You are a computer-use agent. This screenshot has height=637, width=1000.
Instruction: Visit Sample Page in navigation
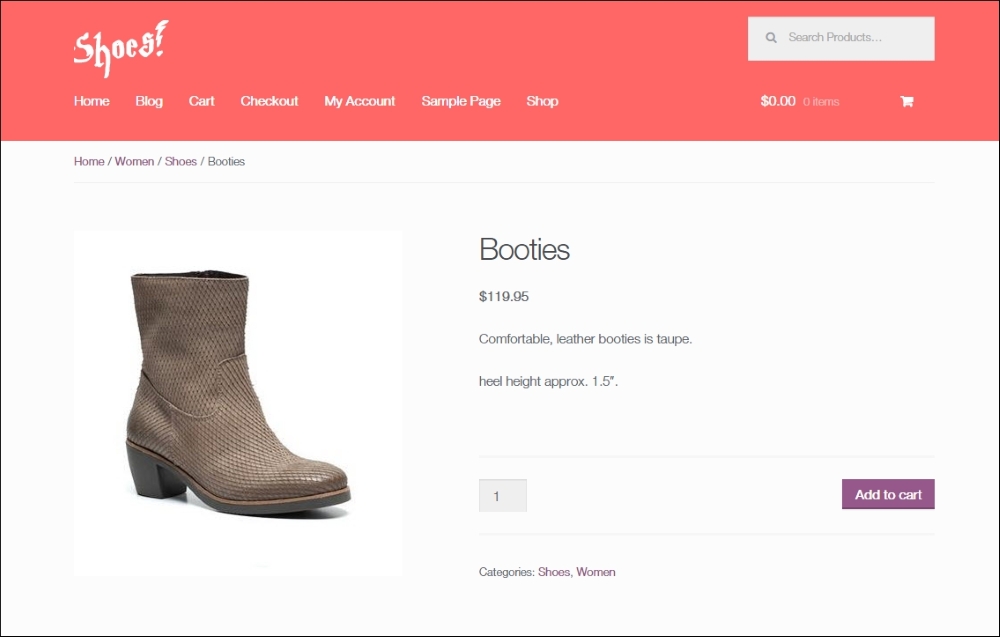(x=461, y=101)
